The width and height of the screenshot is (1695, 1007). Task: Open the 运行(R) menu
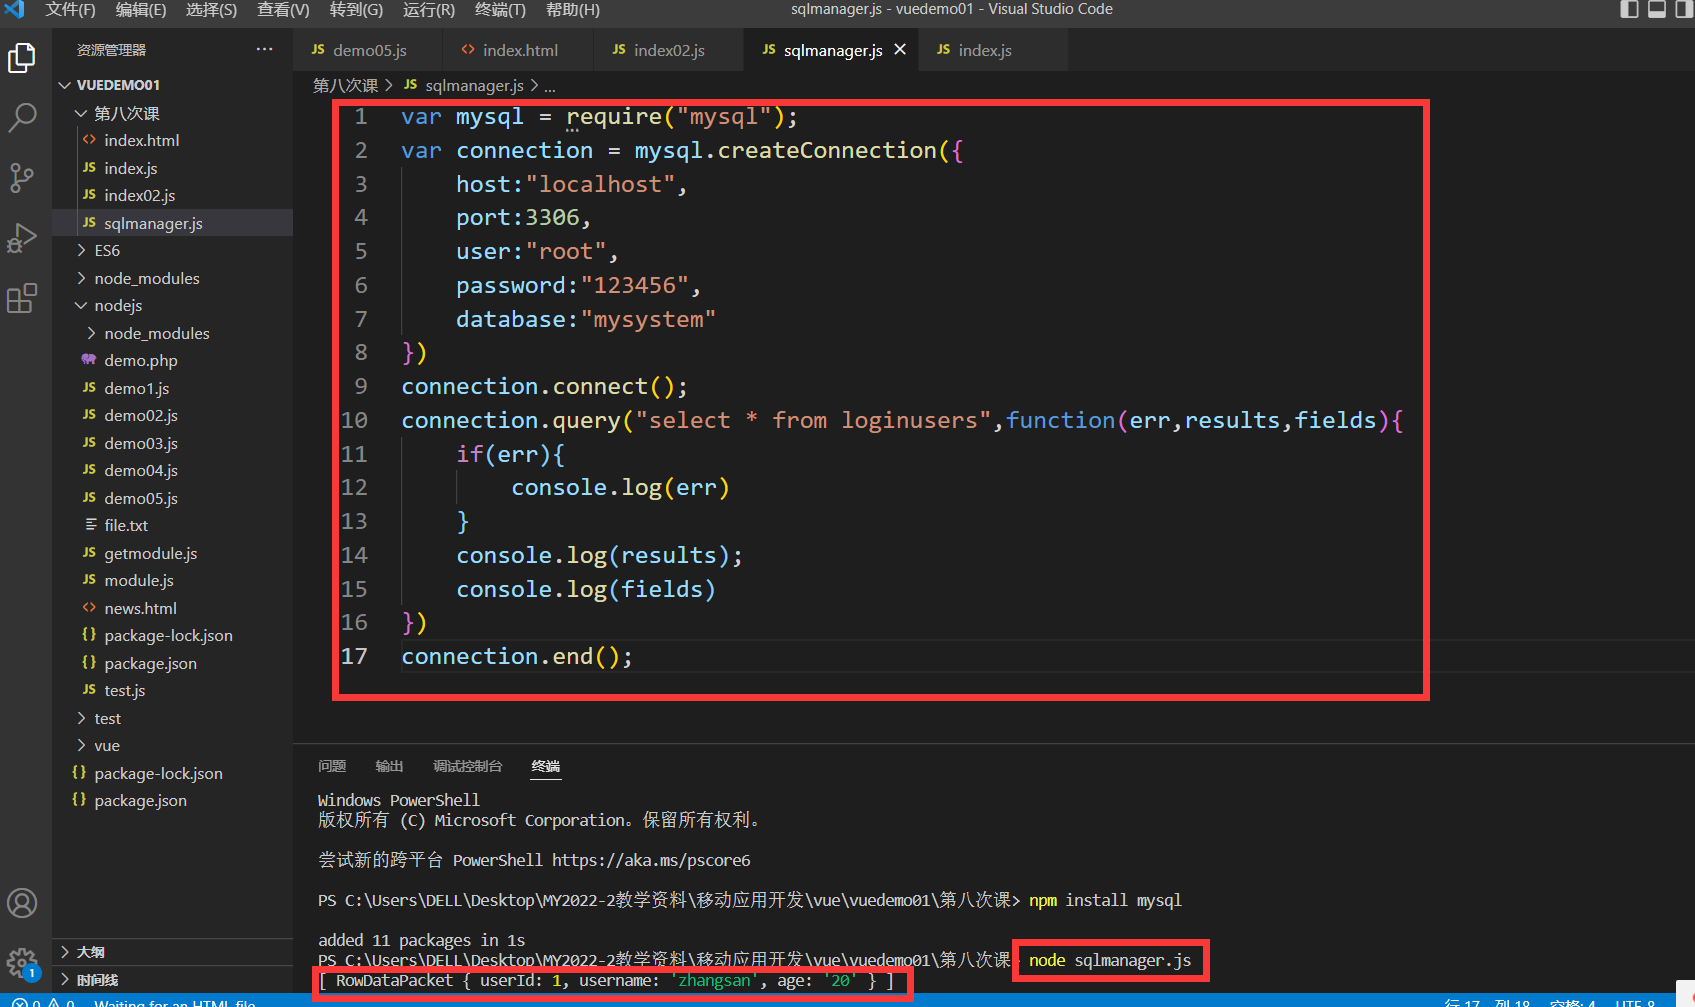(429, 9)
